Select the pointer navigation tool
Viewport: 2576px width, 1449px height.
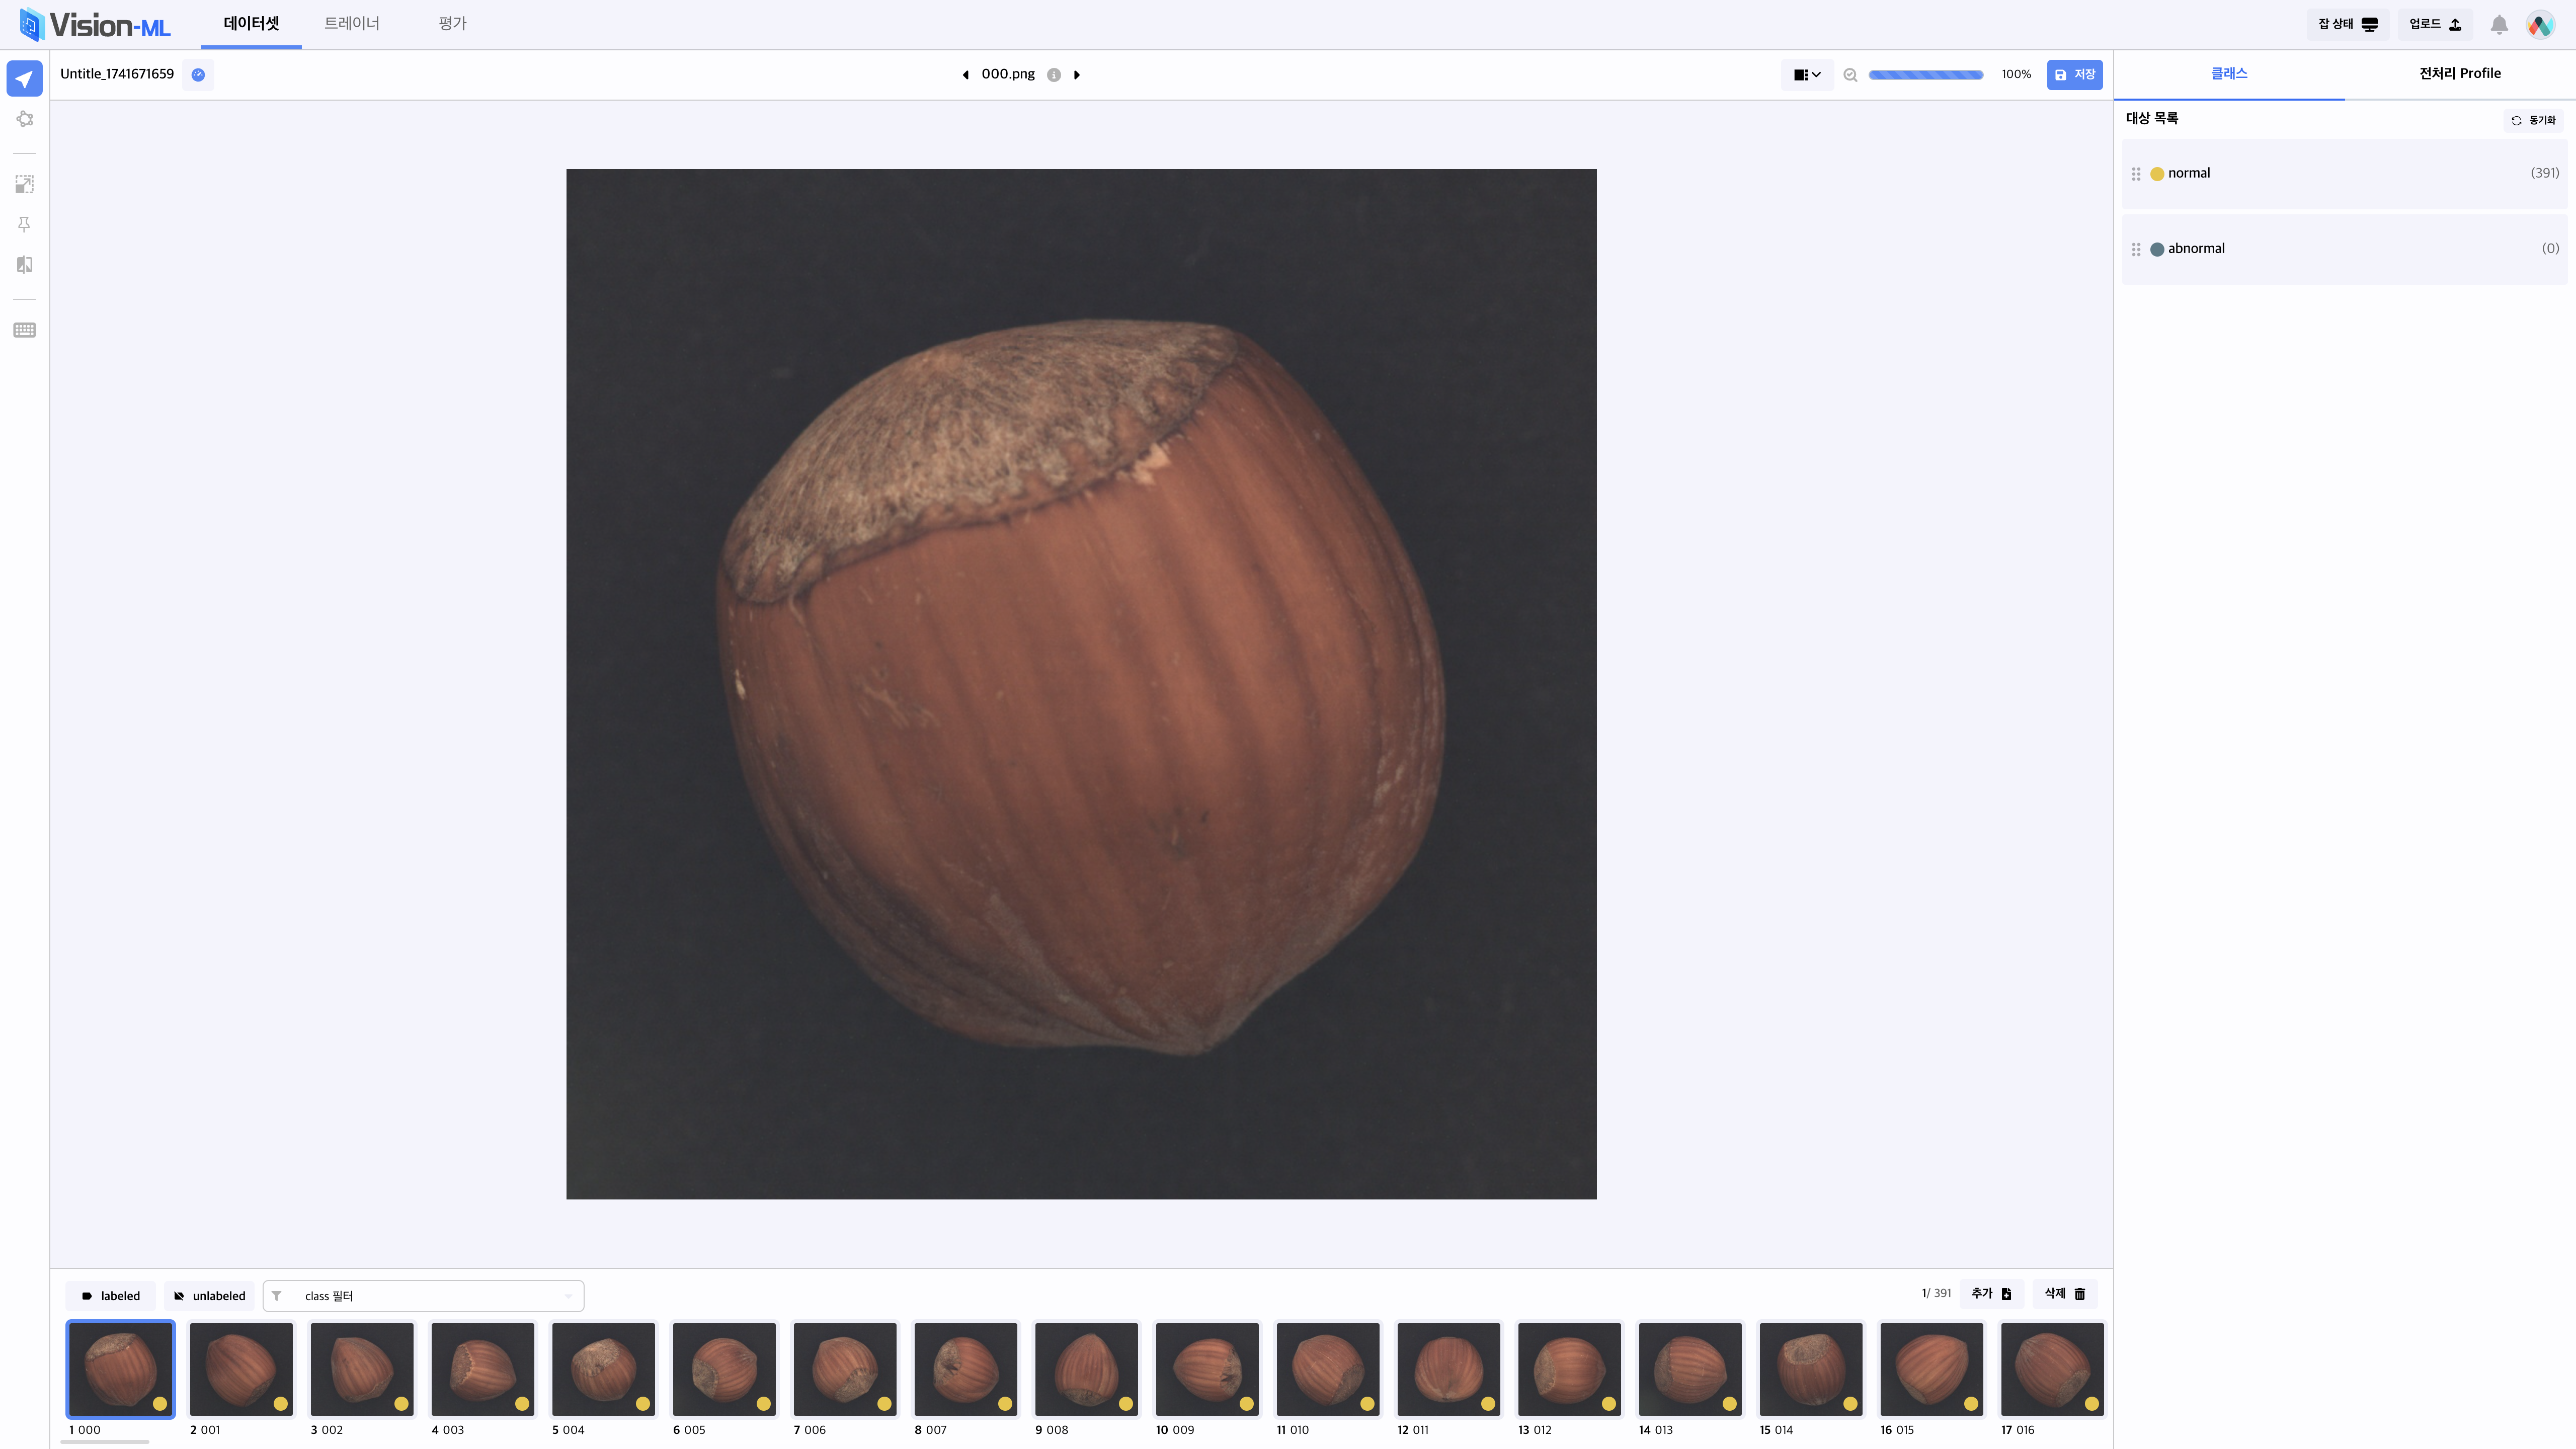[x=24, y=79]
